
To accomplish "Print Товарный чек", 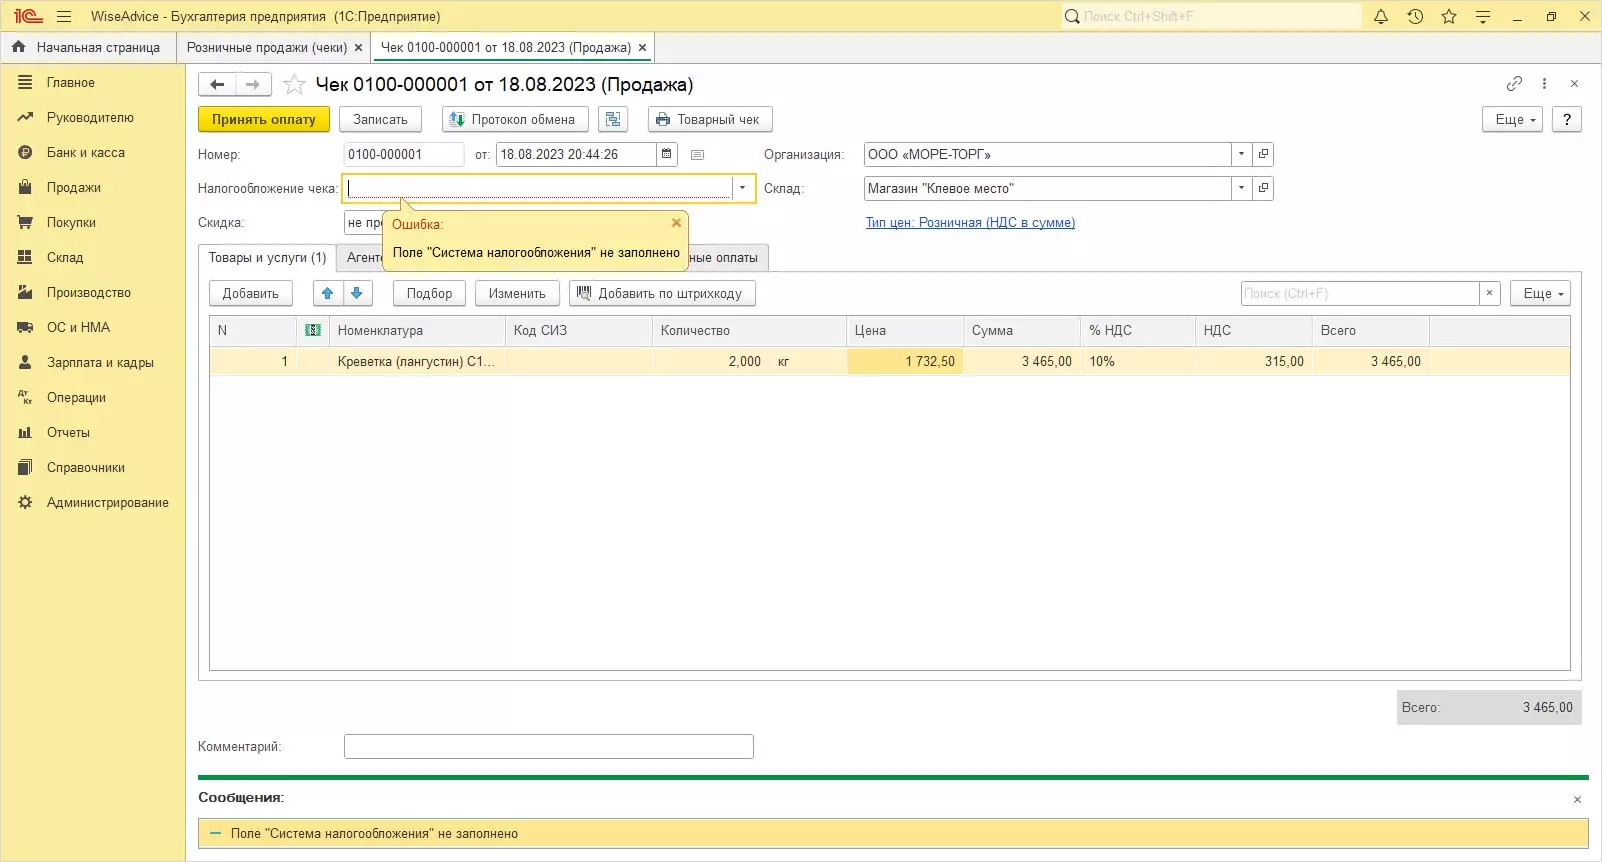I will click(710, 119).
